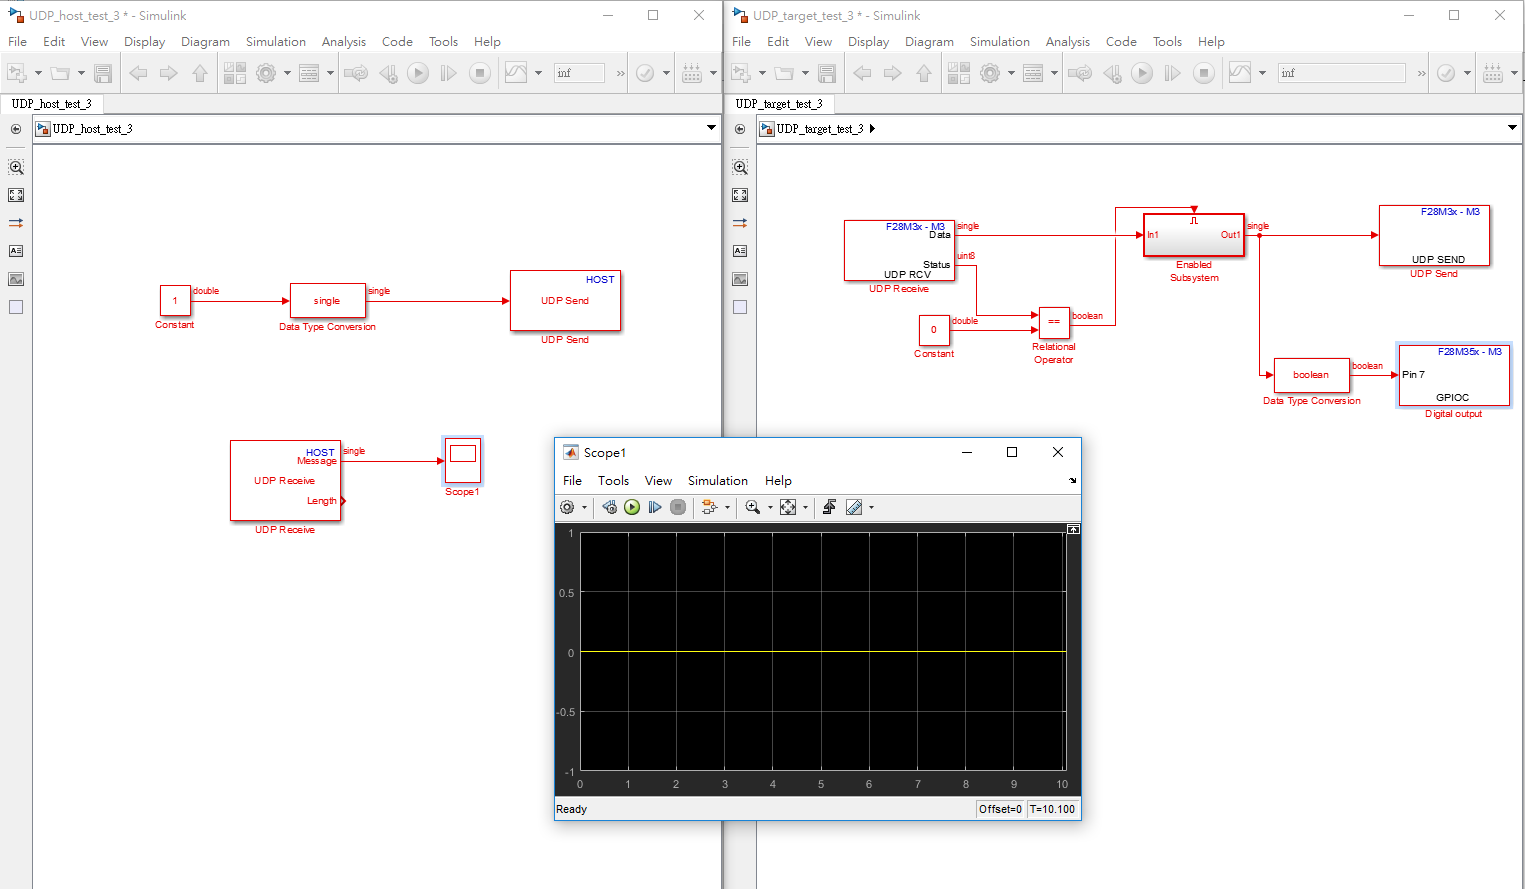Screen dimensions: 1525x889
Task: Click Sample Time display icon in target palette
Action: (x=740, y=223)
